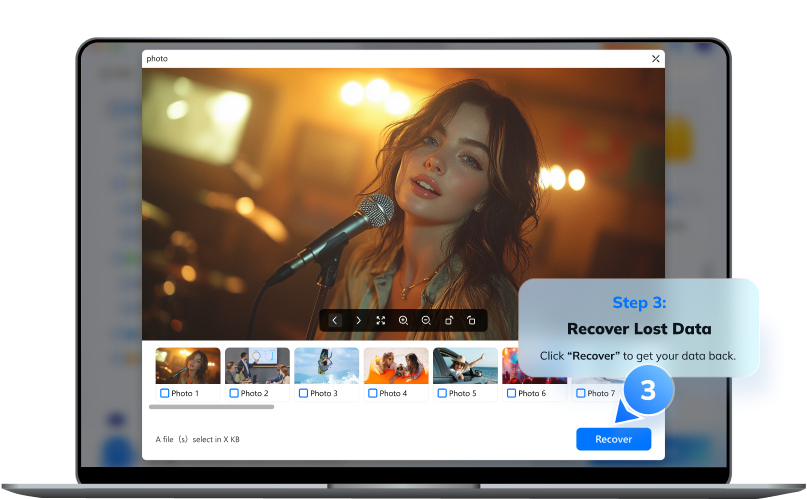807x499 pixels.
Task: Tick the Photo 6 checkbox
Action: click(512, 393)
